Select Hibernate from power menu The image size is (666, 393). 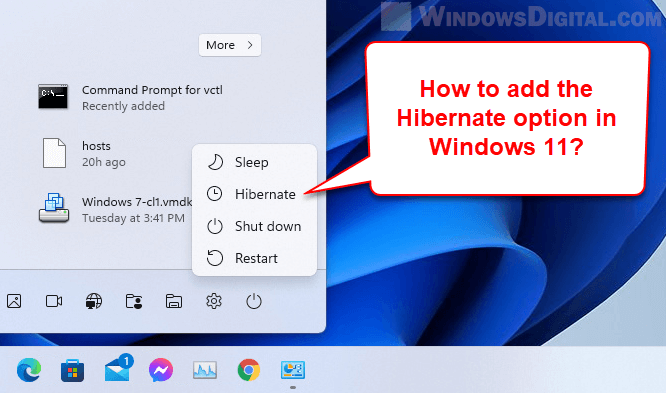point(254,194)
